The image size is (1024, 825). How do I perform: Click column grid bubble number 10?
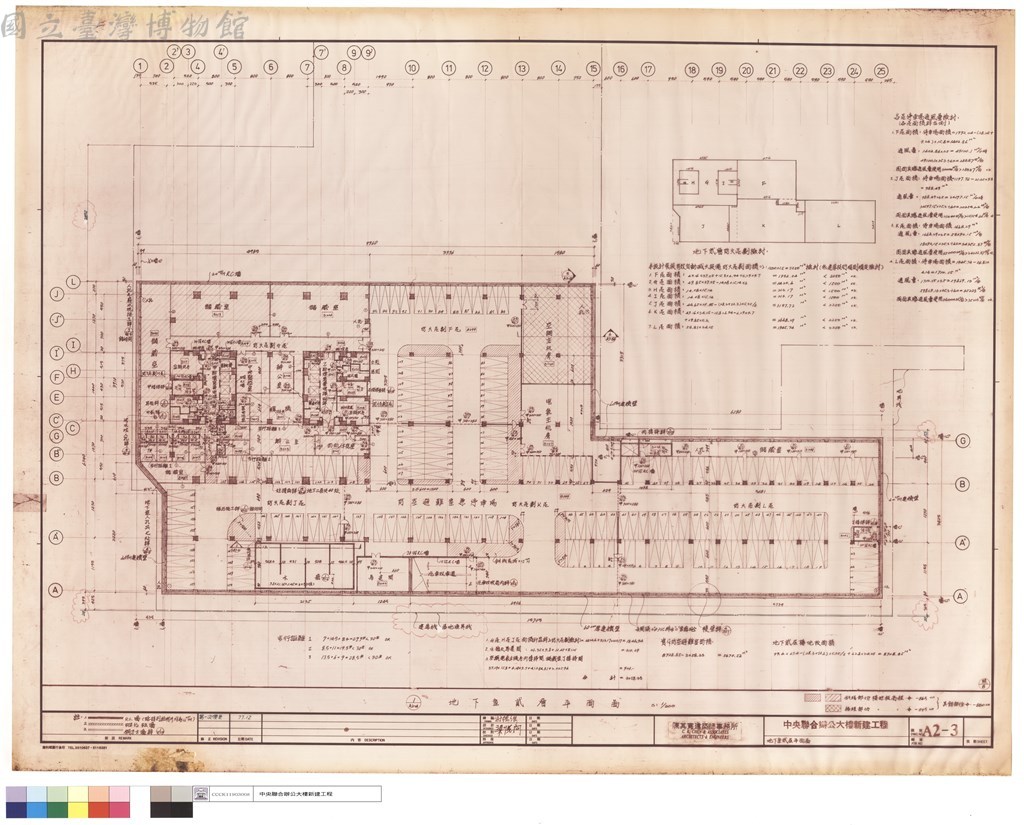(x=411, y=68)
